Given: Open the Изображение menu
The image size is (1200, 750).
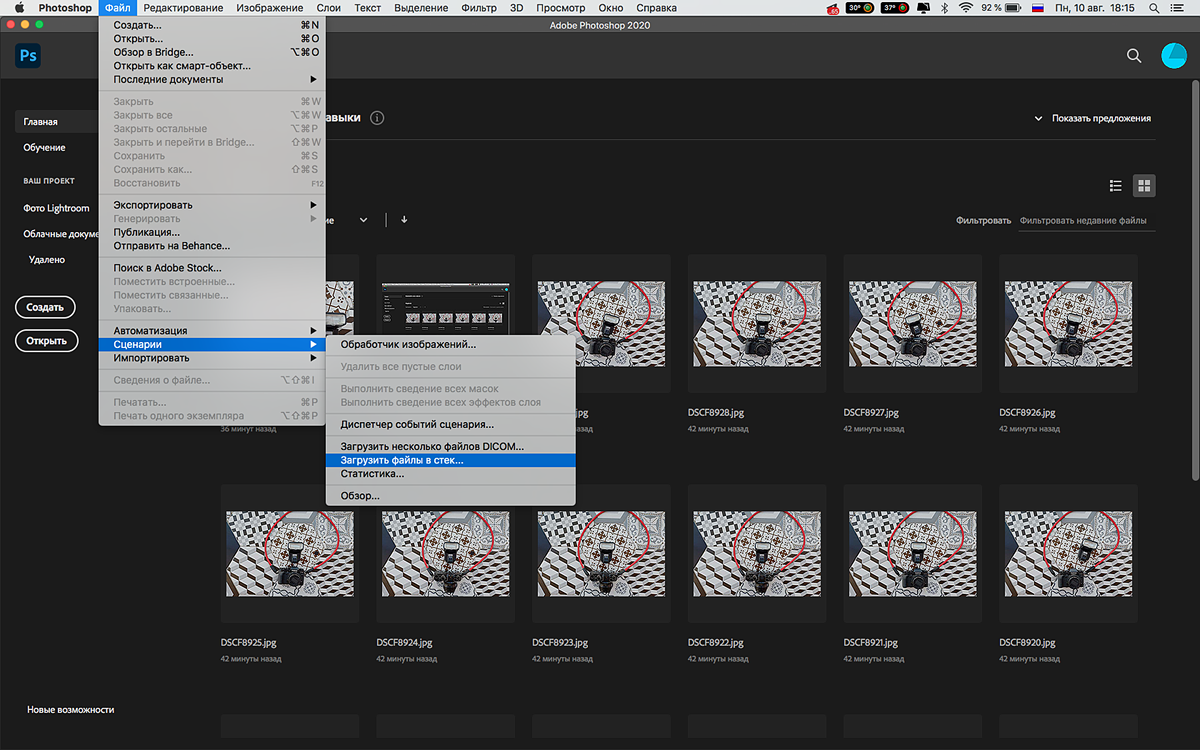Looking at the screenshot, I should 270,8.
